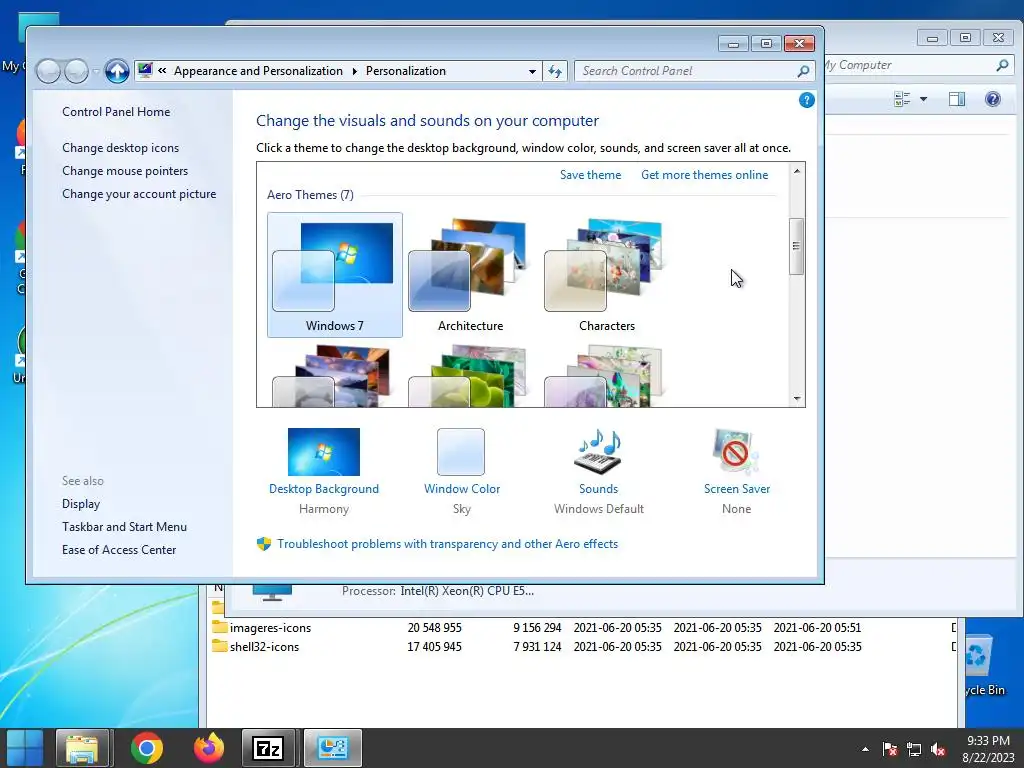Click help icon in background Computer window
1024x768 pixels.
click(993, 99)
